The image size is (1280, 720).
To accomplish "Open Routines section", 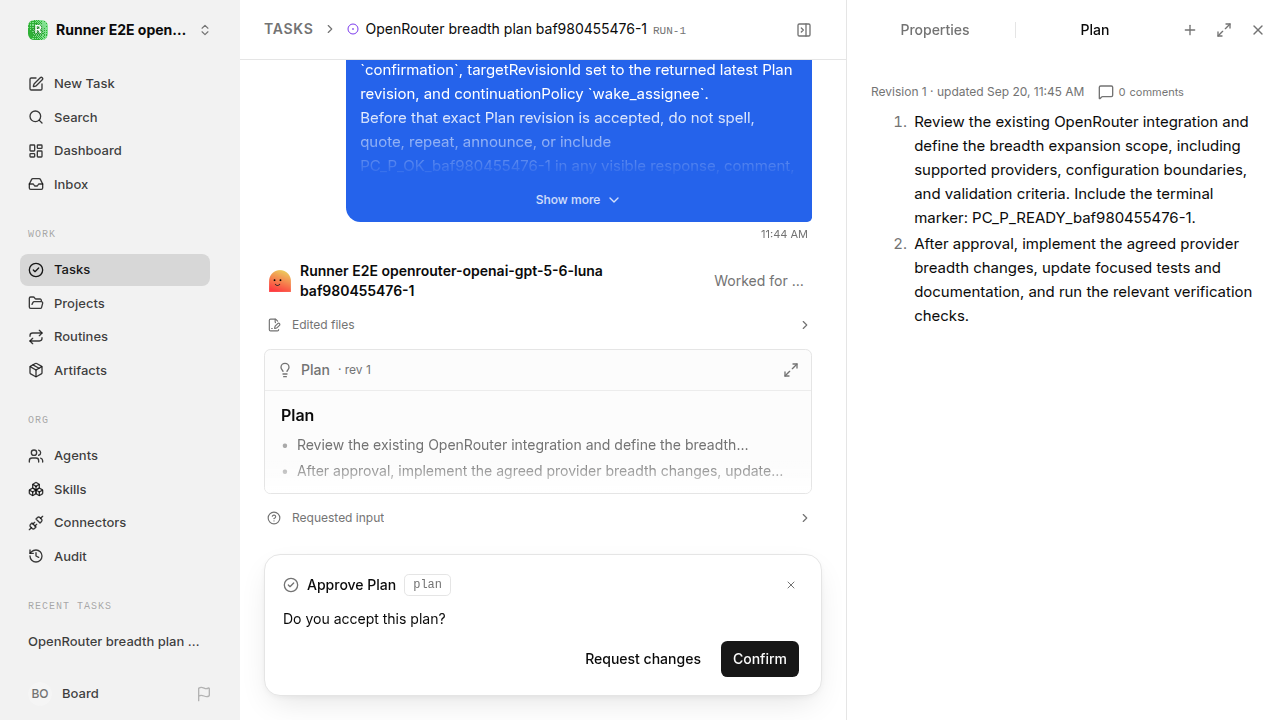I will tap(115, 336).
